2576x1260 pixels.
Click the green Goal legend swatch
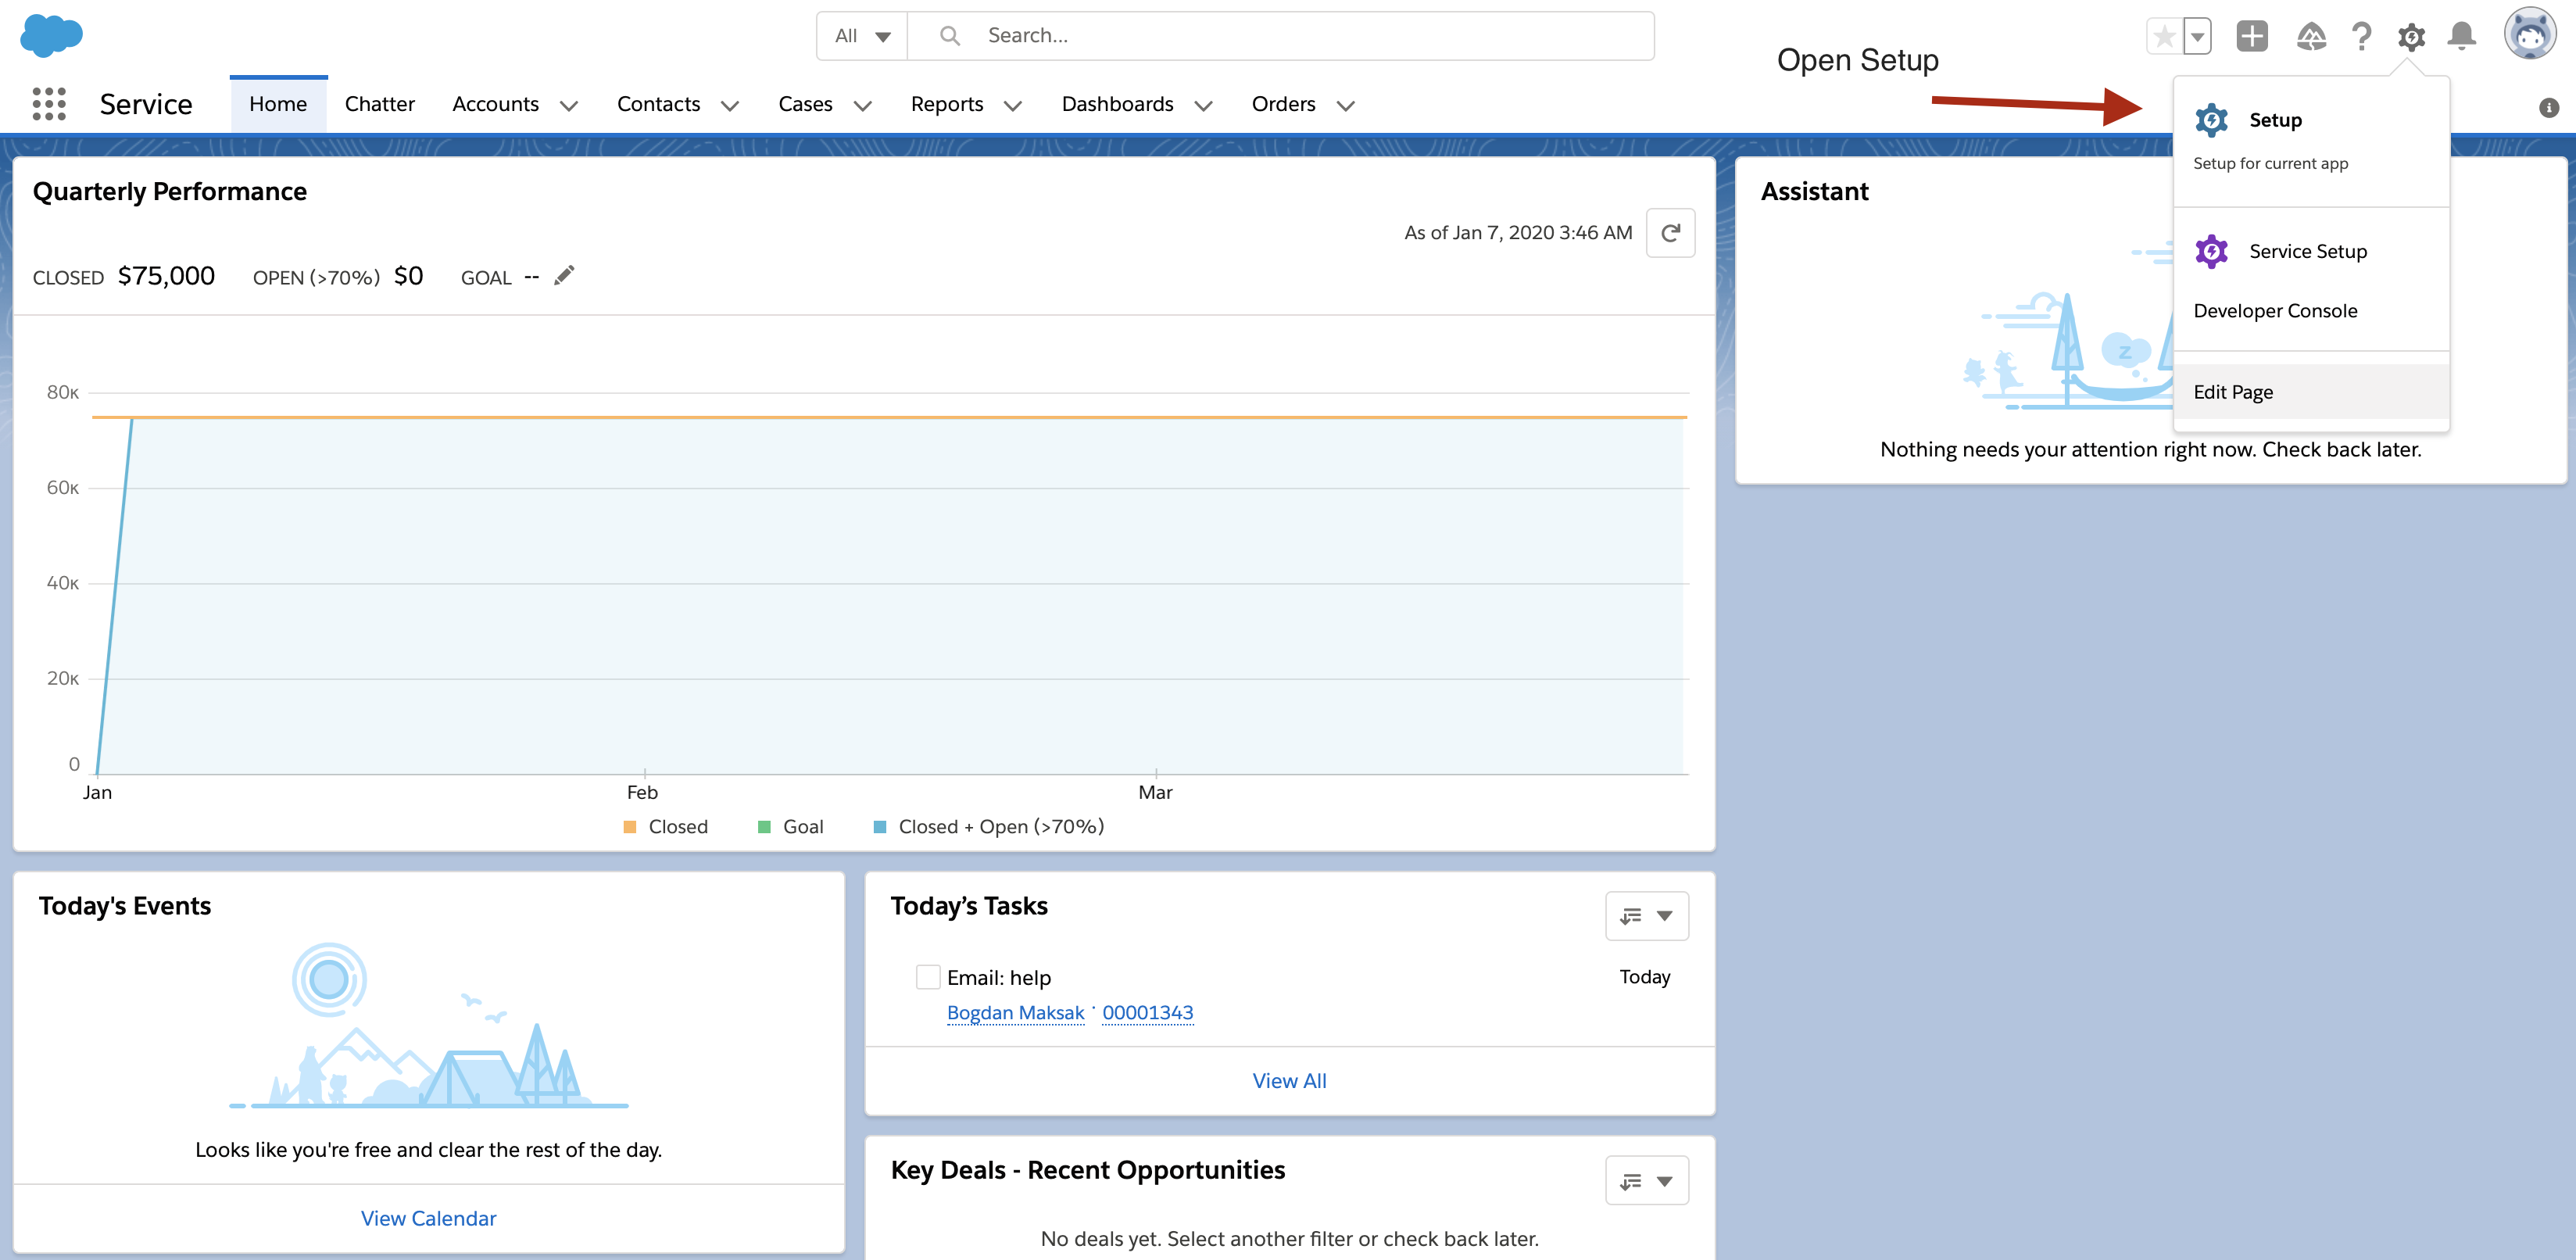click(x=764, y=827)
